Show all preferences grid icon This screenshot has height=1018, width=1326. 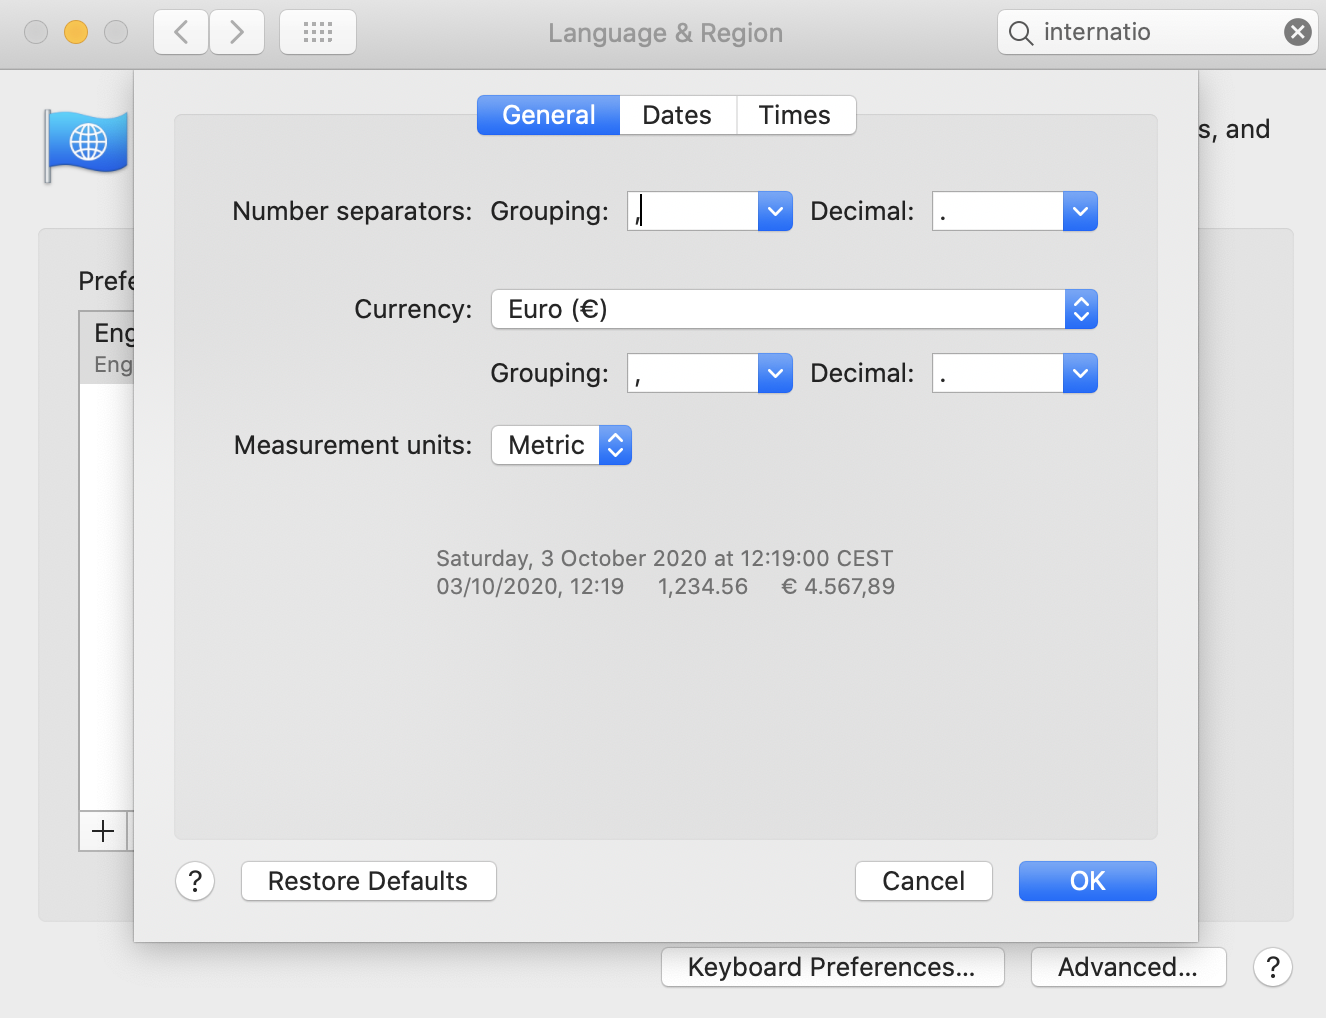coord(318,32)
